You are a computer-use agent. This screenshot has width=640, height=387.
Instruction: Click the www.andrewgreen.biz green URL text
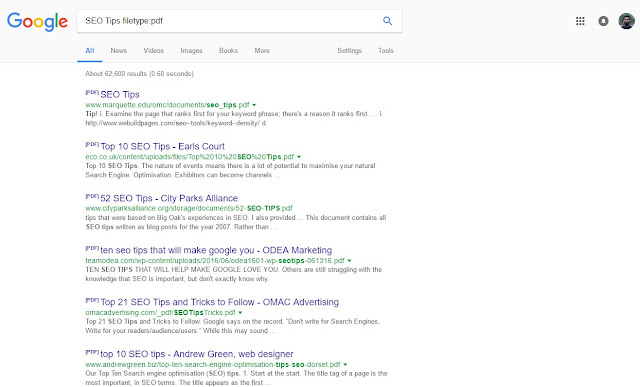click(213, 364)
